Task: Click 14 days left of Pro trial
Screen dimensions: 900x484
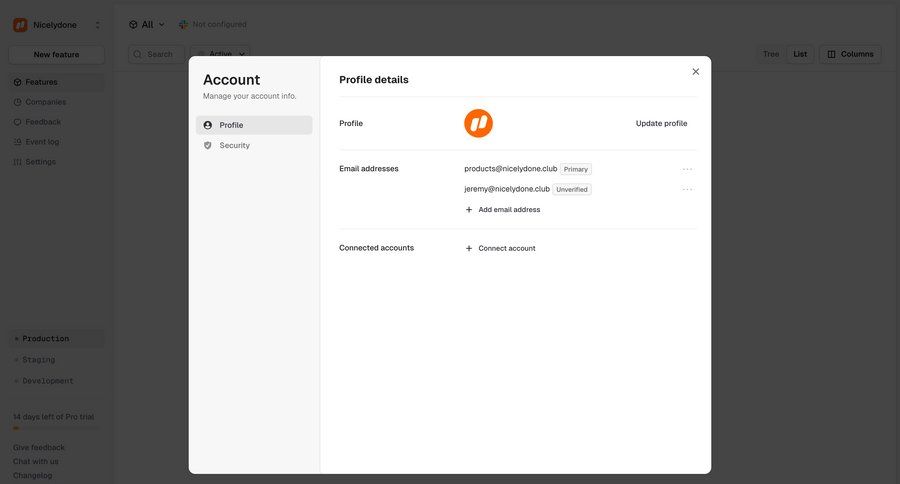Action: pyautogui.click(x=53, y=417)
